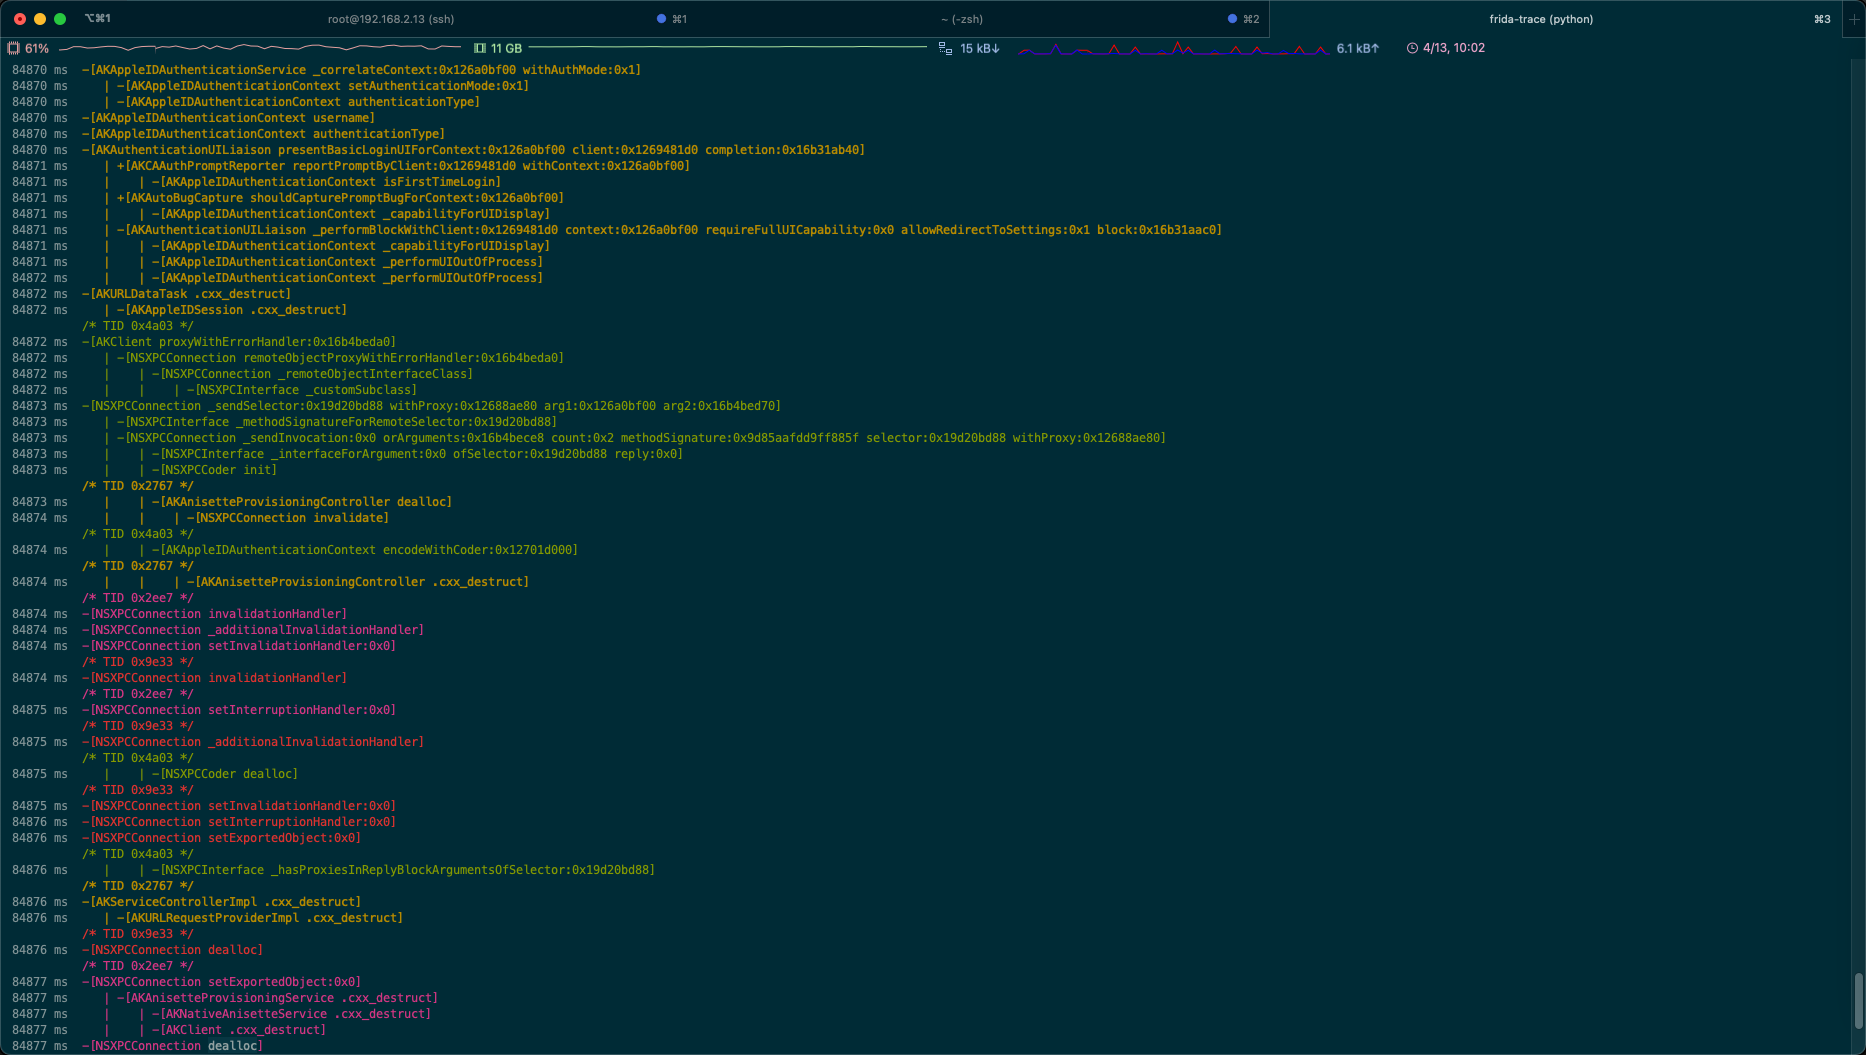Click the AKServiceControllerImpl .cxx_destruct line

[221, 902]
